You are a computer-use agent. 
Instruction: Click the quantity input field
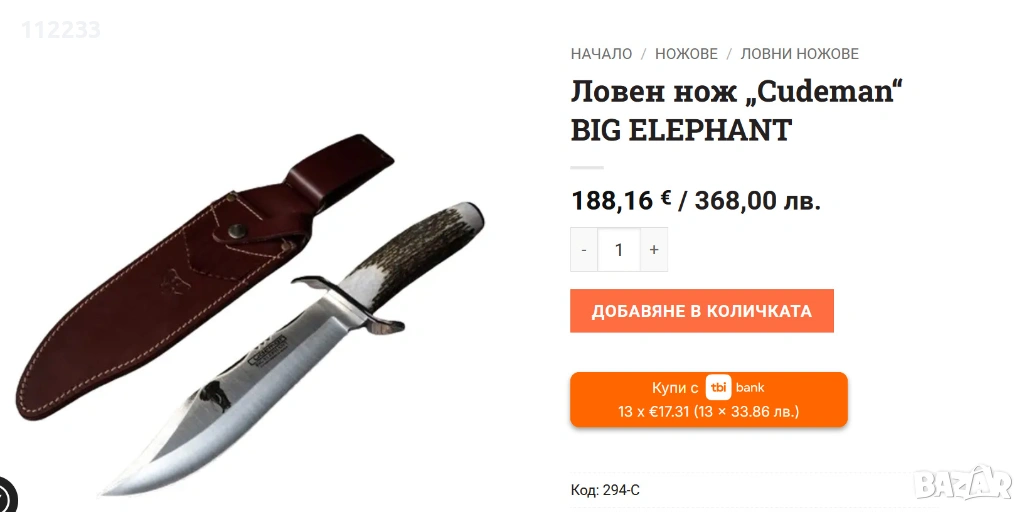(x=618, y=249)
